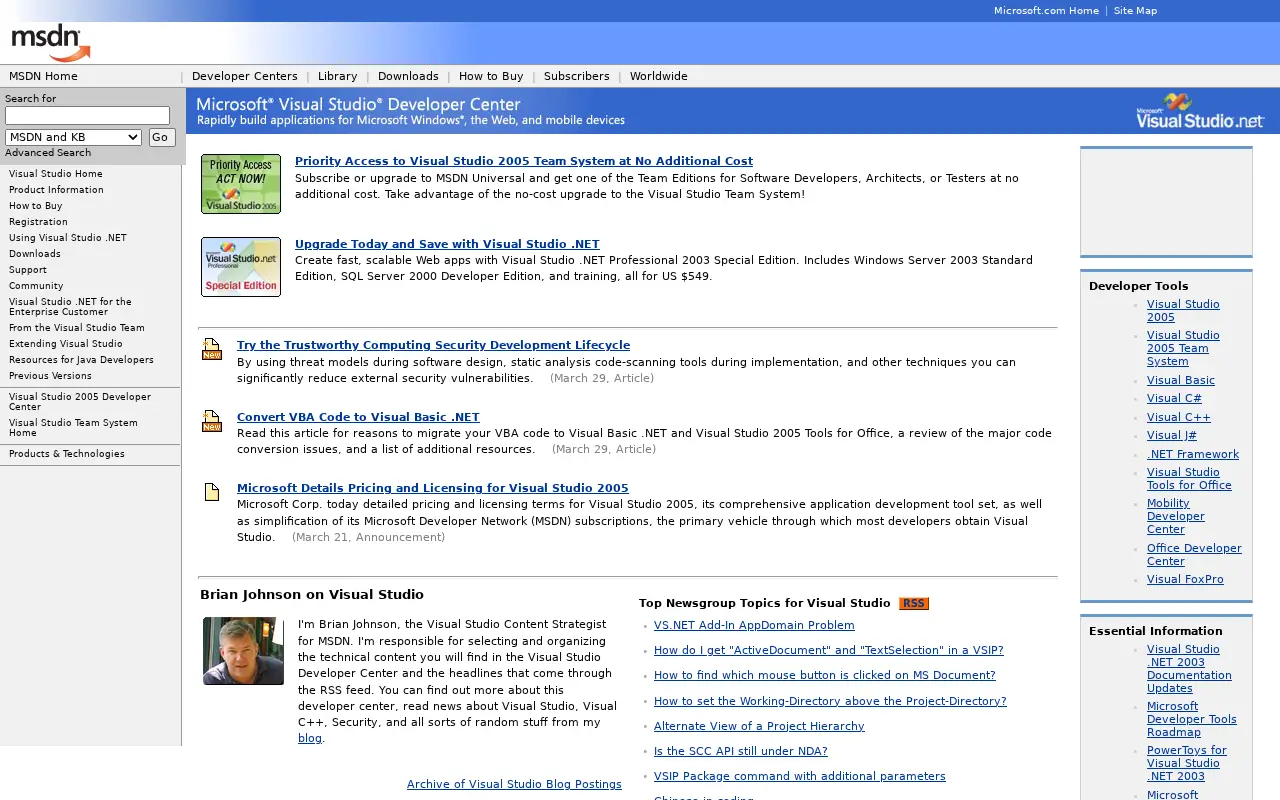Open the Microsoft.com Home link

tap(1046, 11)
